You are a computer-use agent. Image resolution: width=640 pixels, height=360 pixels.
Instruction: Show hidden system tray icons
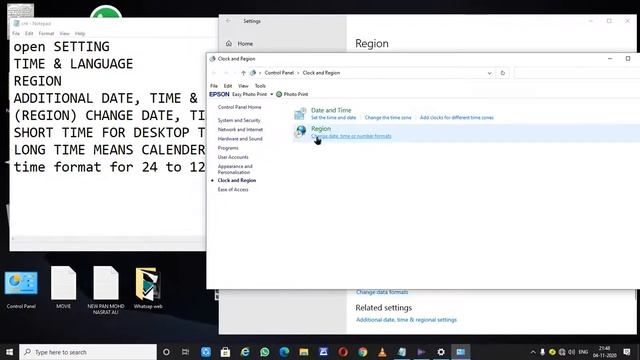click(533, 352)
